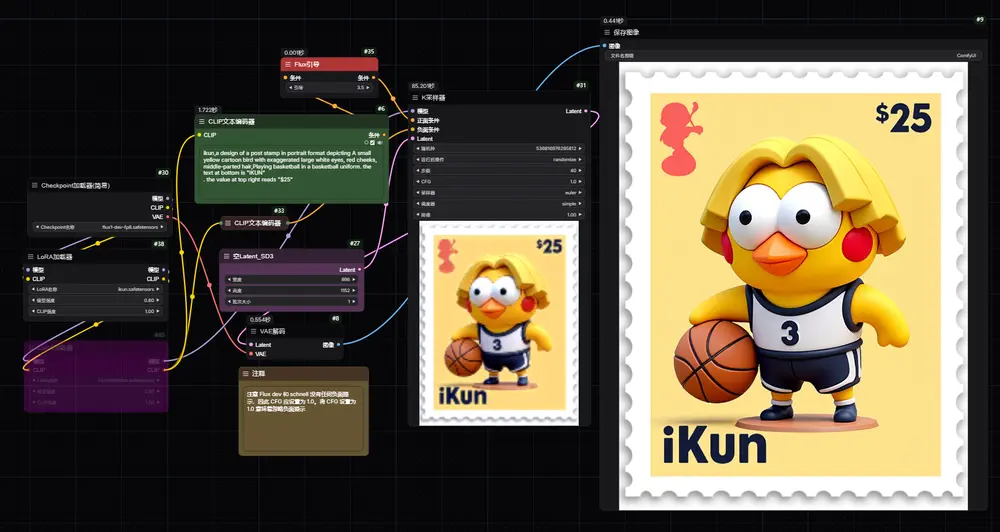1000x532 pixels.
Task: Open the 保存图像 node menu icon
Action: click(607, 32)
